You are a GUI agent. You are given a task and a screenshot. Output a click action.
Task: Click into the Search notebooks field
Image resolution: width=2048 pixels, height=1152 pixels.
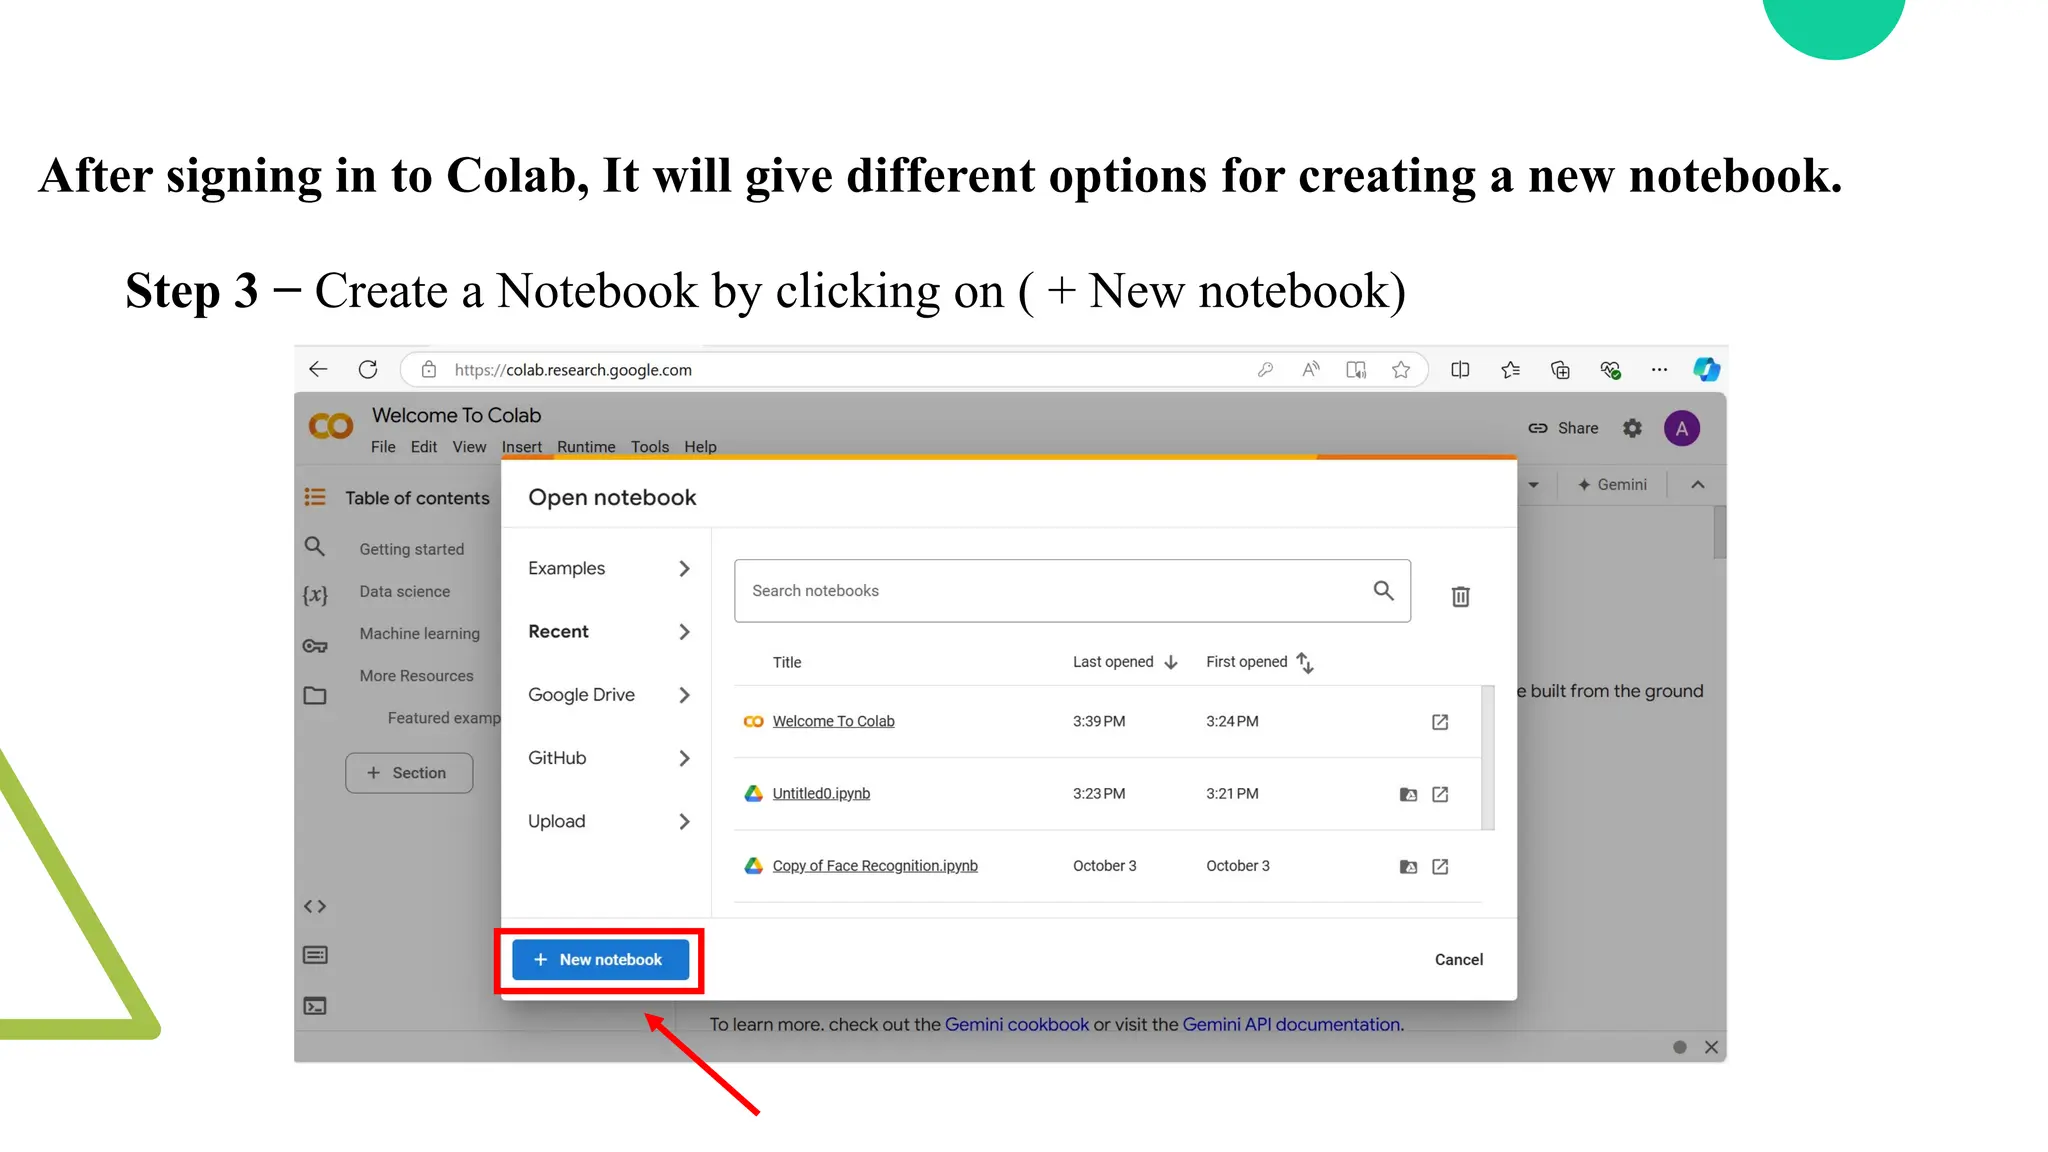[1050, 591]
